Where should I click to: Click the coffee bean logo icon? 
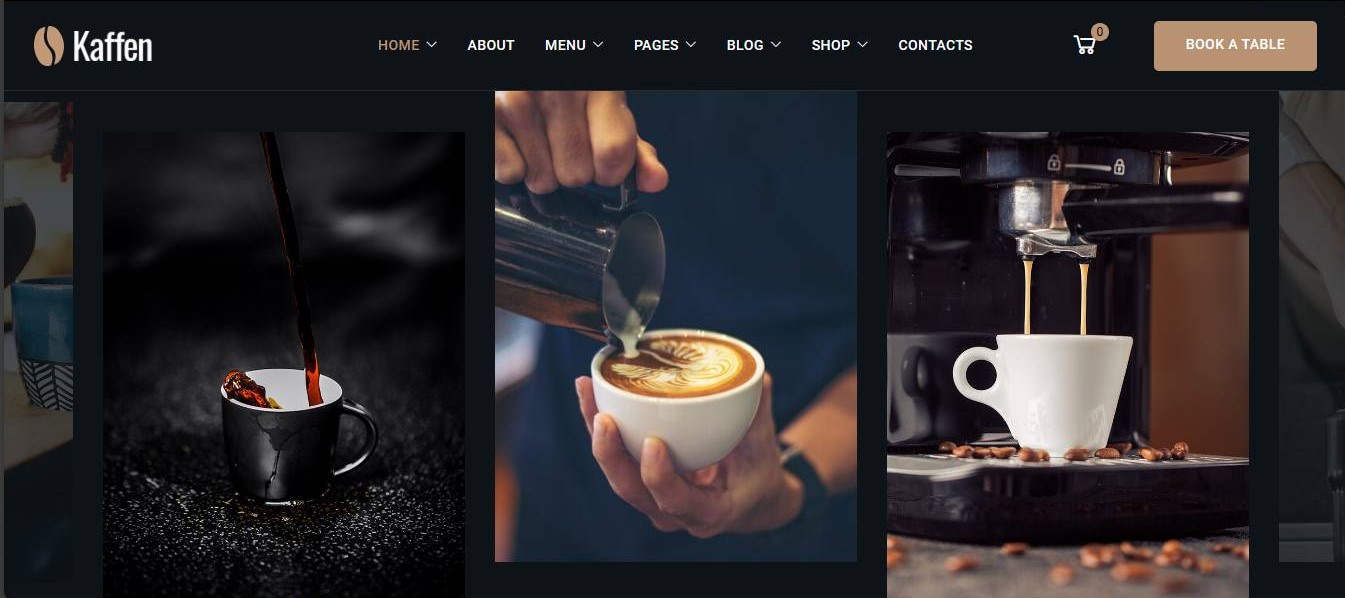(x=48, y=46)
